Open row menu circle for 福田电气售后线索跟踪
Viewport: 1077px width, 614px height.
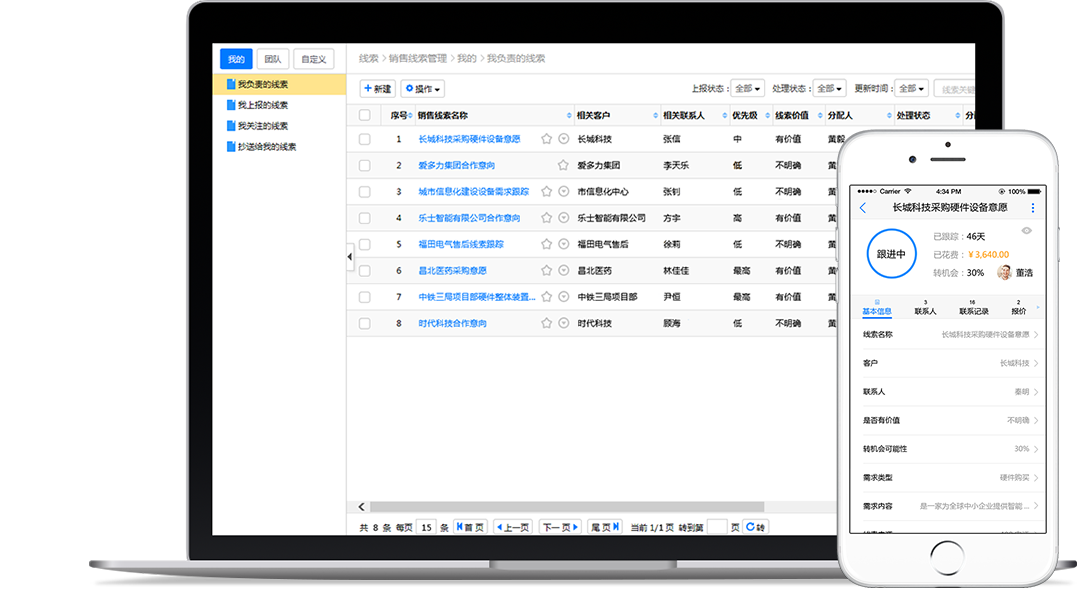(x=564, y=244)
